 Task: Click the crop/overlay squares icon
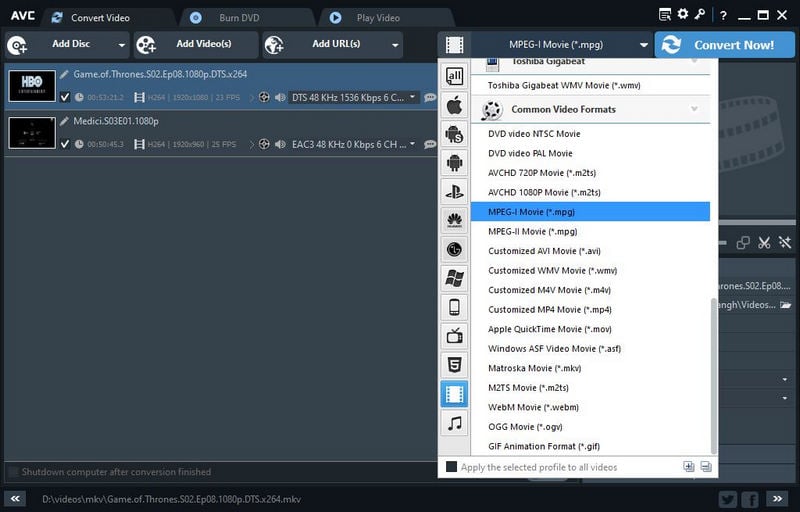[x=743, y=243]
